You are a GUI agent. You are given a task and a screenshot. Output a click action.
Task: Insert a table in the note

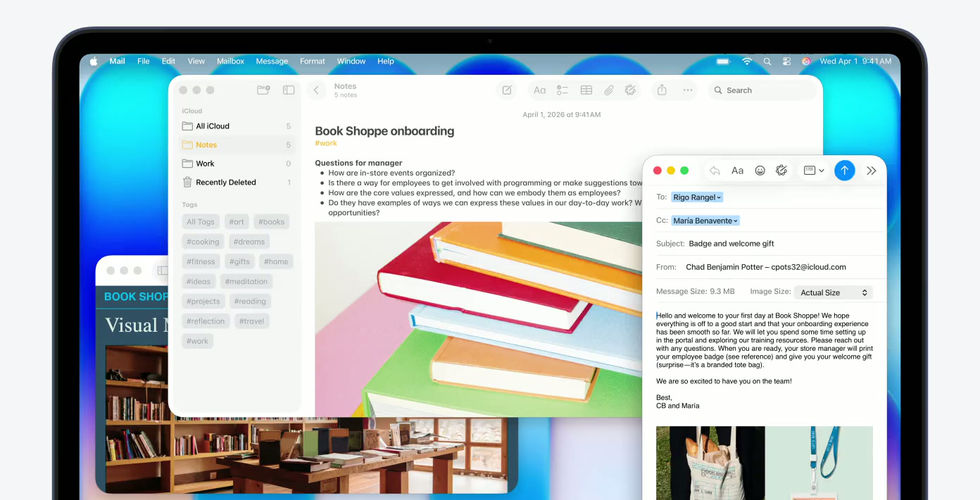(586, 90)
